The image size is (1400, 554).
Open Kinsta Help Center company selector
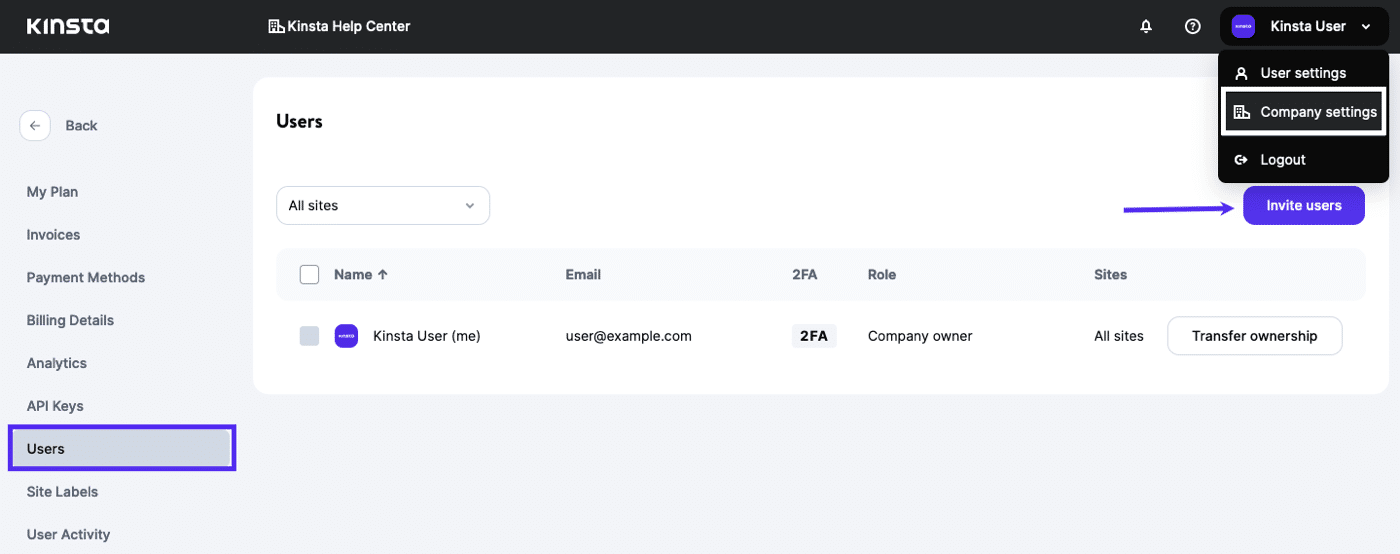click(340, 27)
